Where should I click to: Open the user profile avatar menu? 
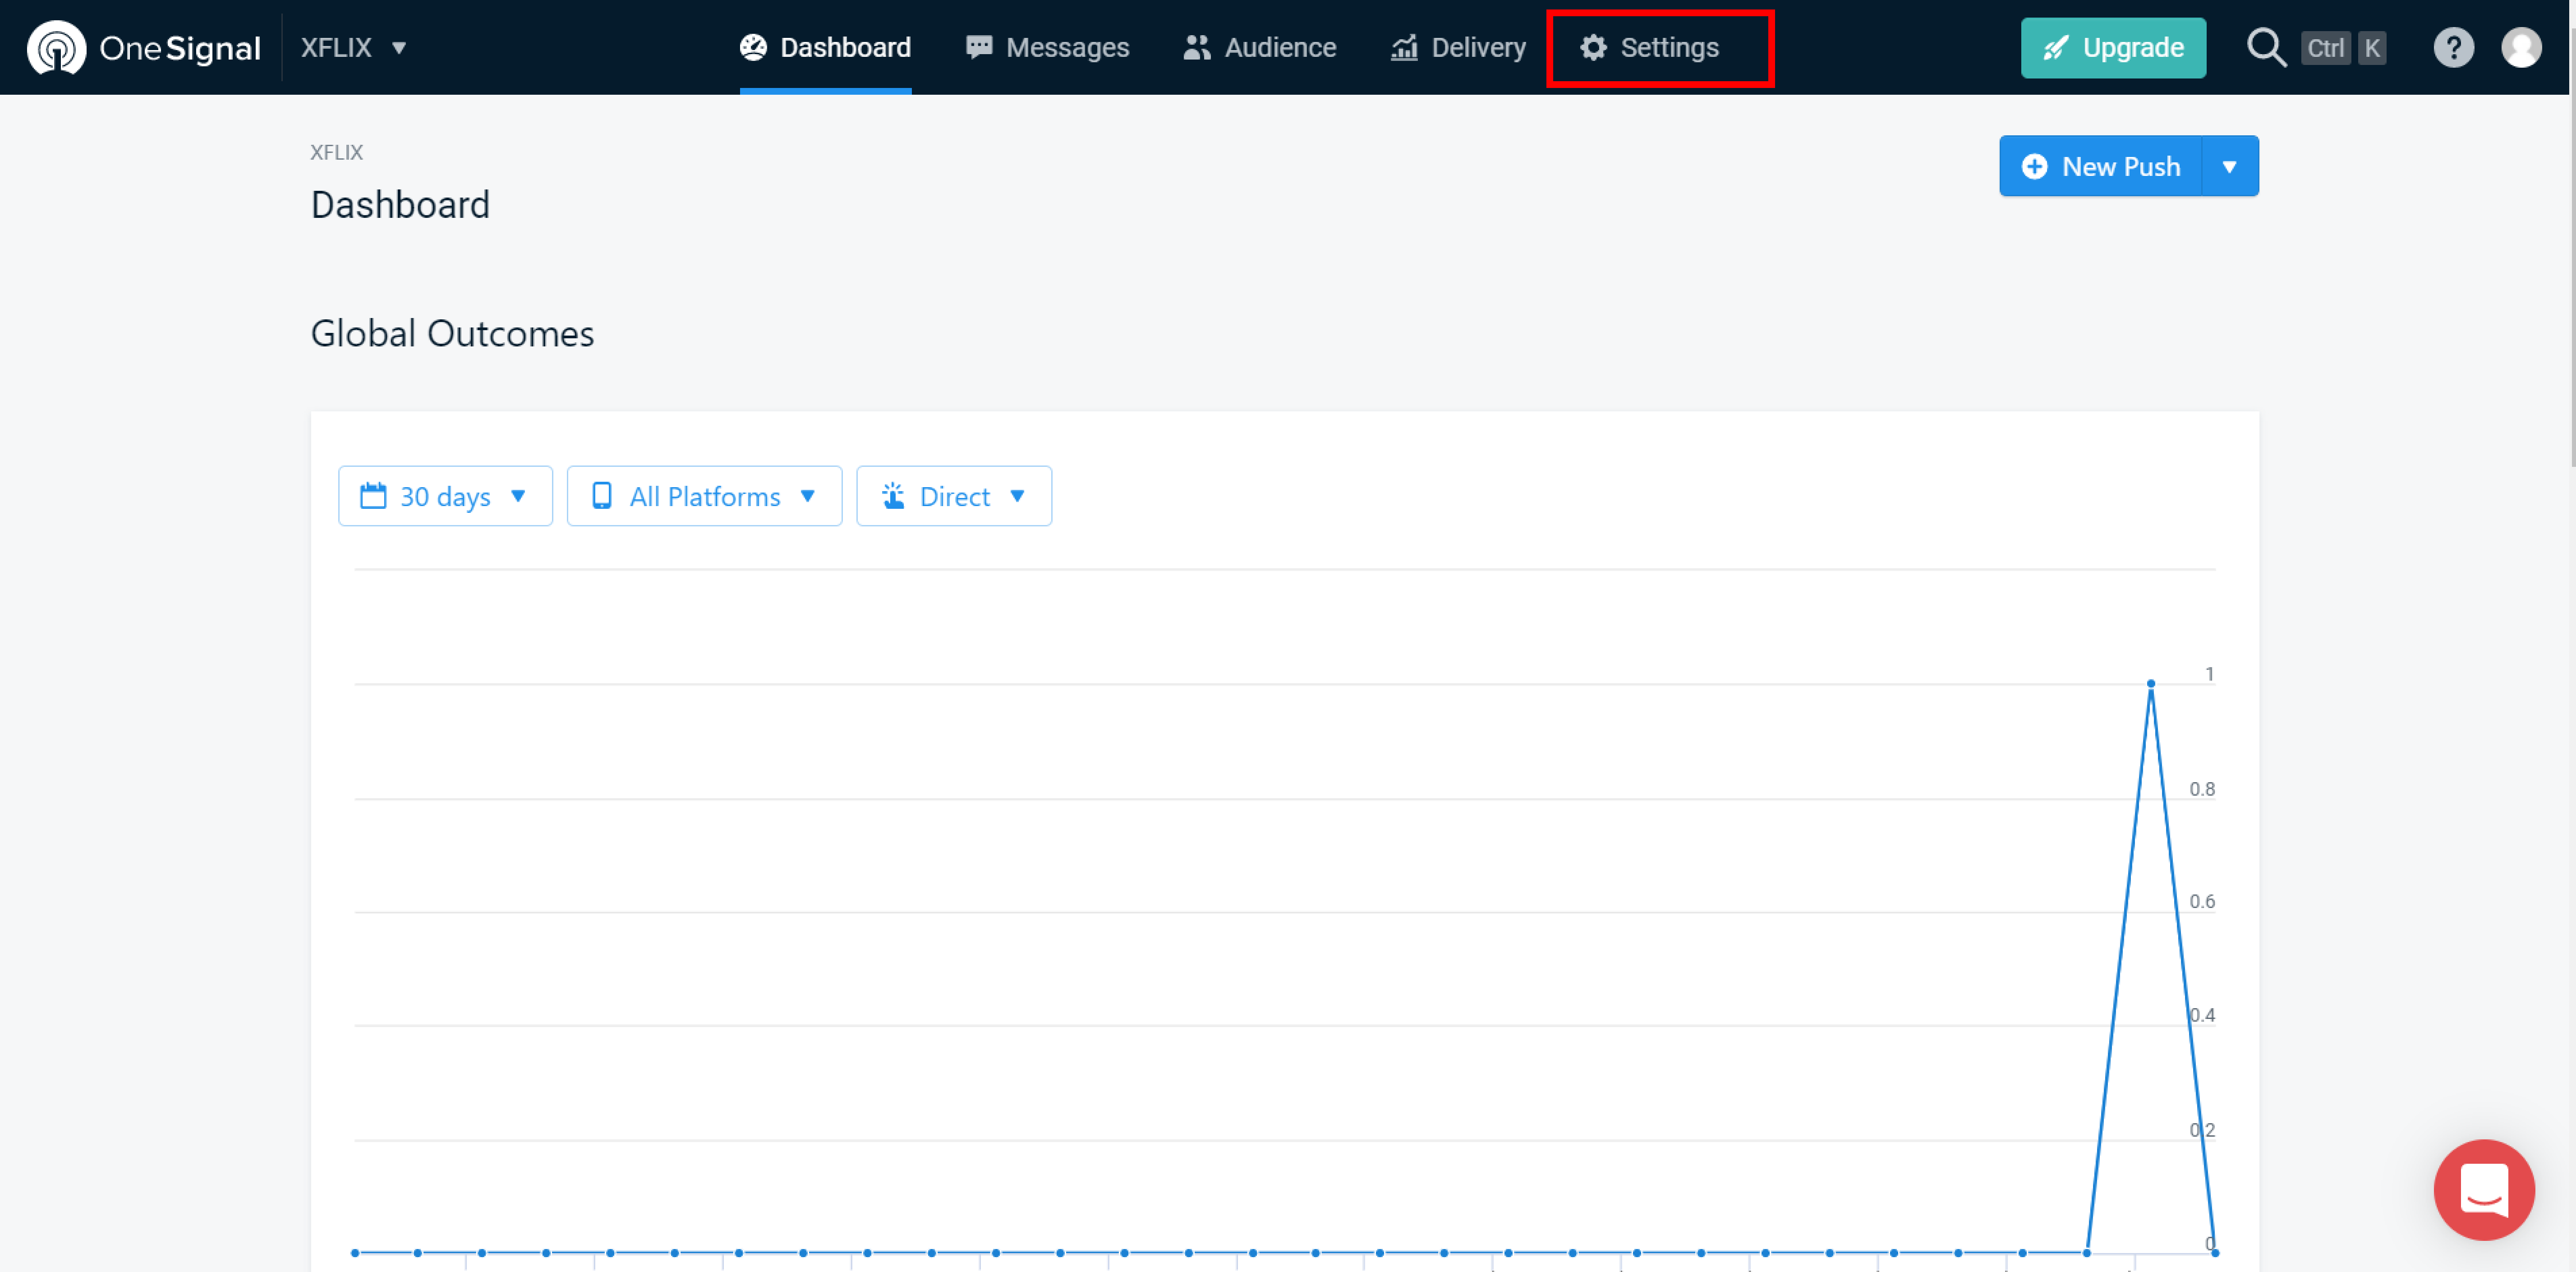click(x=2521, y=47)
